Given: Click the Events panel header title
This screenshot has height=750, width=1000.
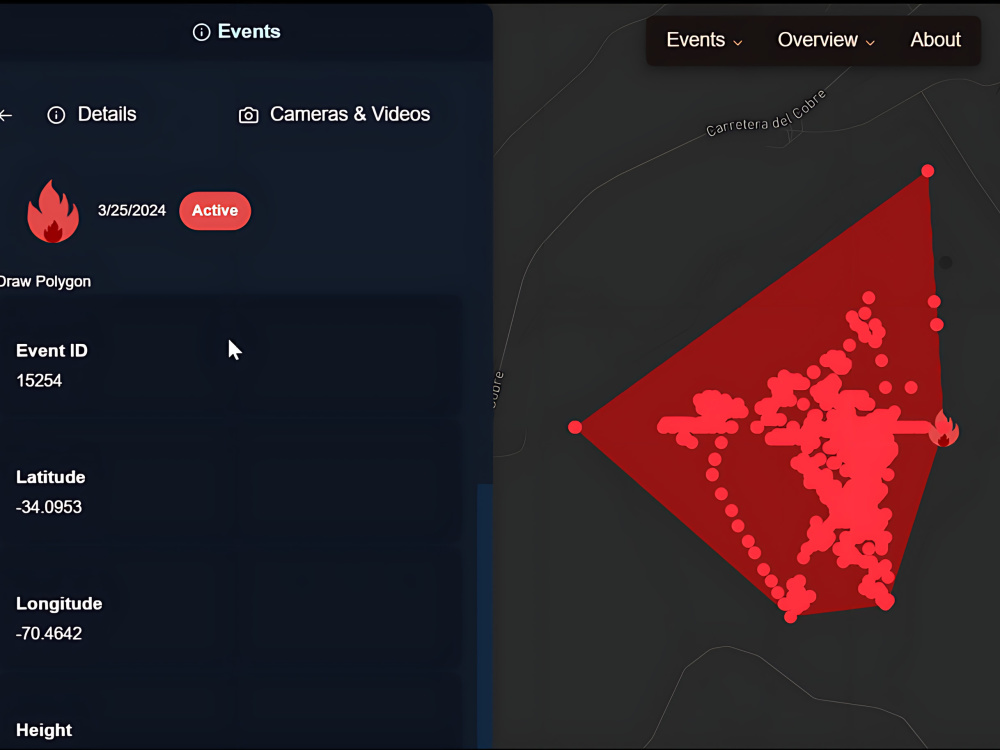Looking at the screenshot, I should coord(249,31).
